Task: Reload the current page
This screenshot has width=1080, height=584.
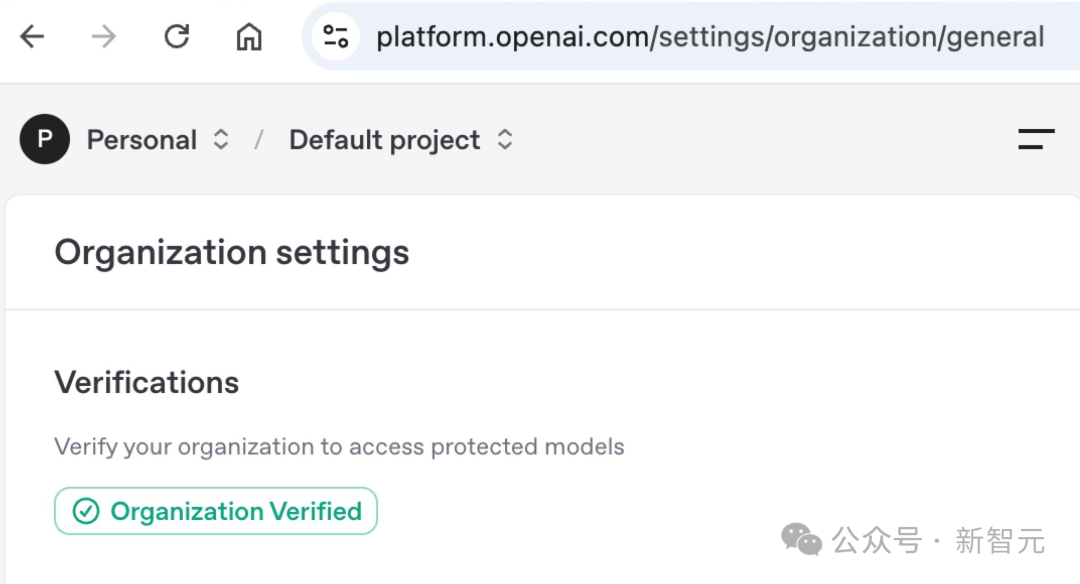Action: click(177, 38)
